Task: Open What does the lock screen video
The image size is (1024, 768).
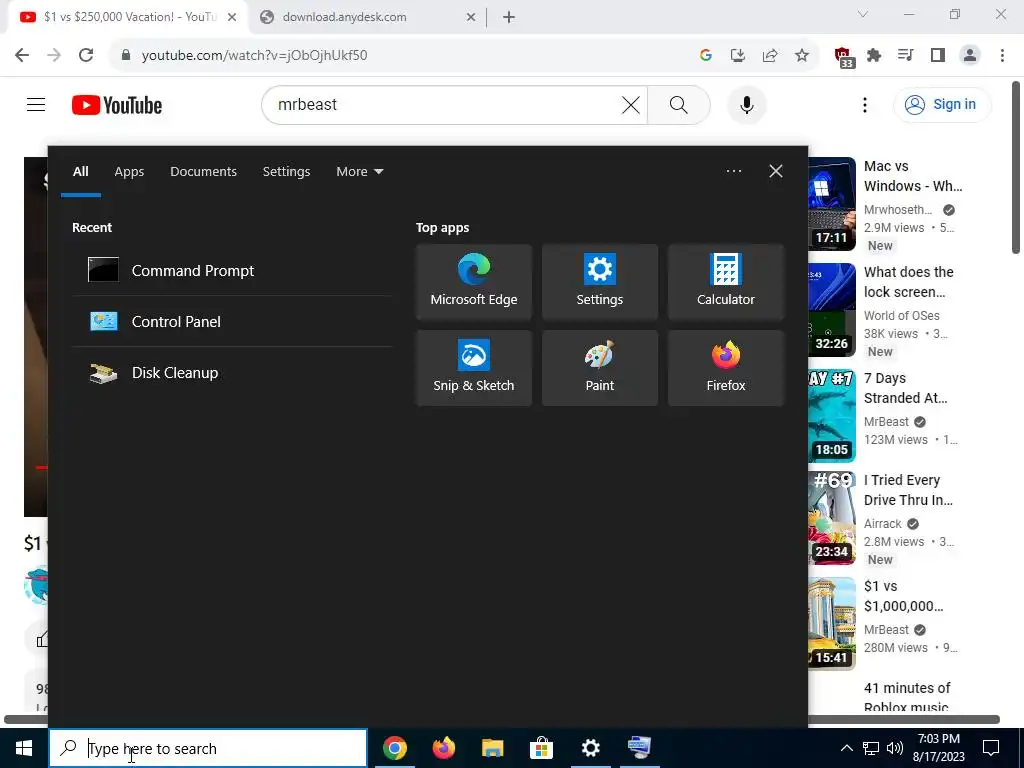Action: (x=908, y=282)
